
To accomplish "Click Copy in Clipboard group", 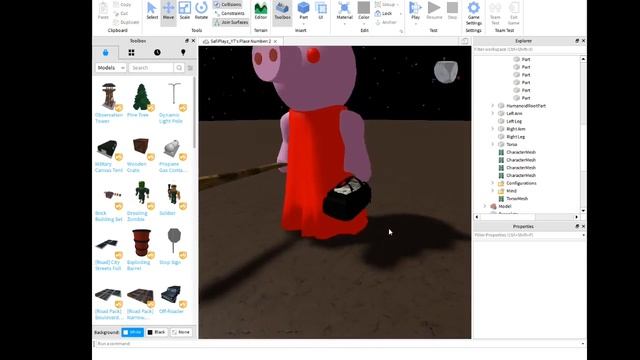I will pyautogui.click(x=122, y=4).
